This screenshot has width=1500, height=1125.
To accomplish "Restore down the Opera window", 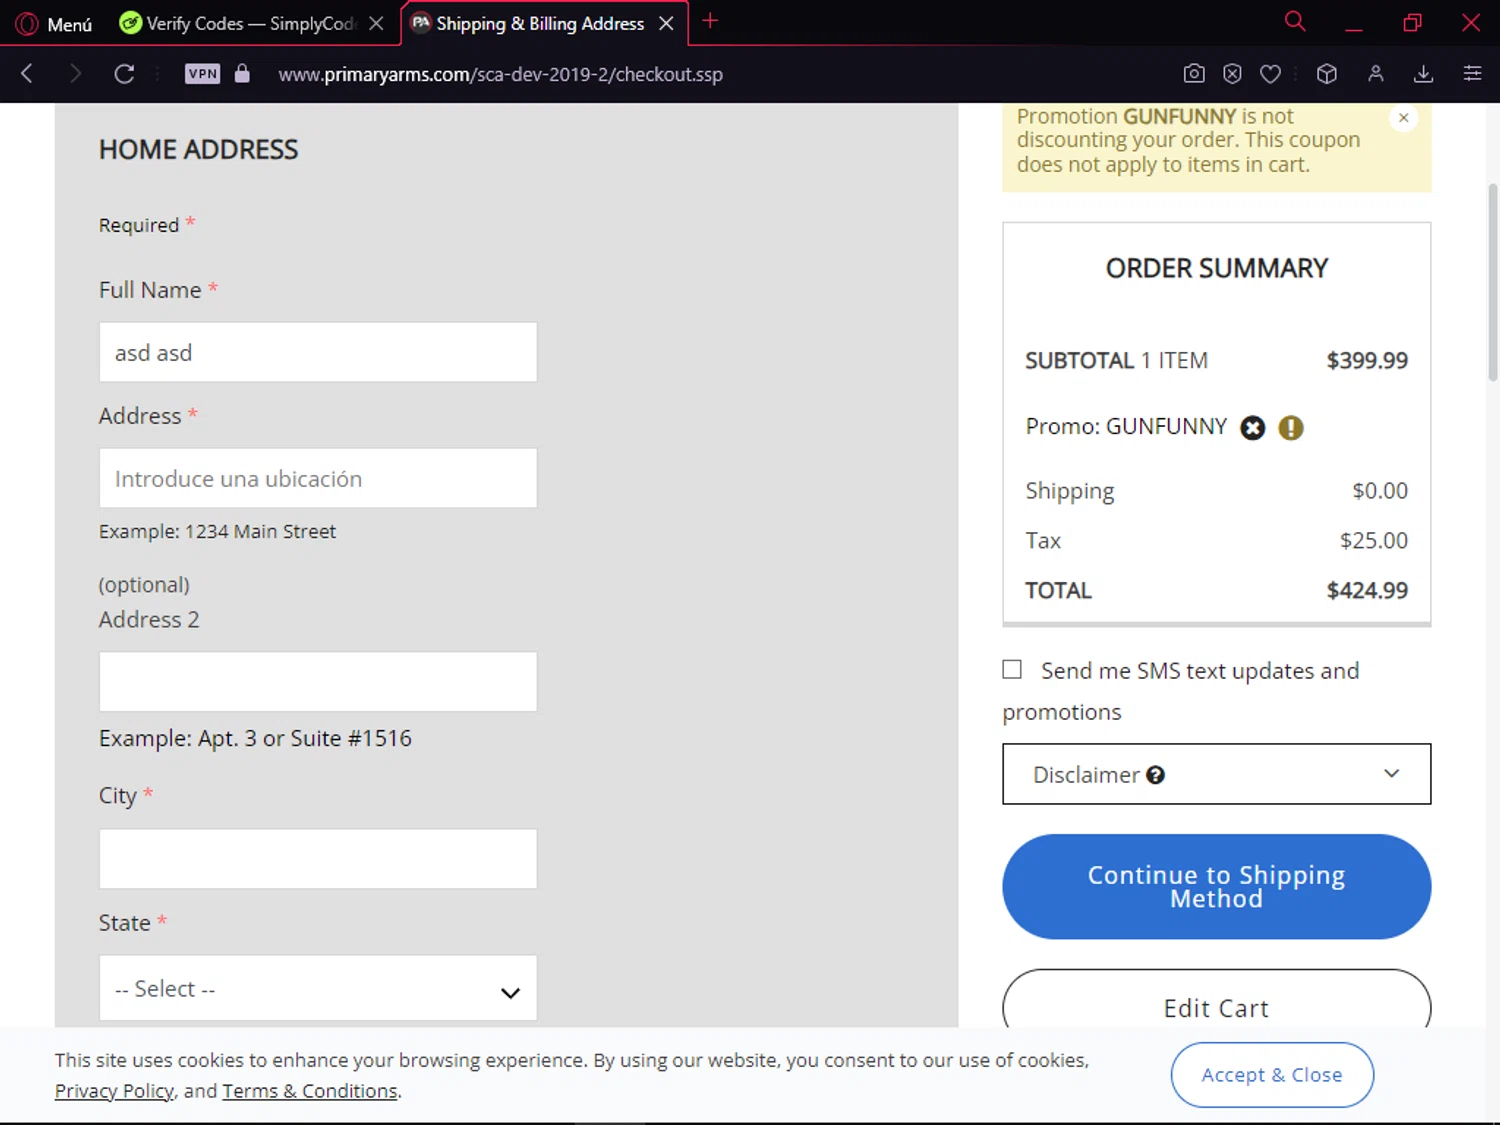I will pos(1412,22).
